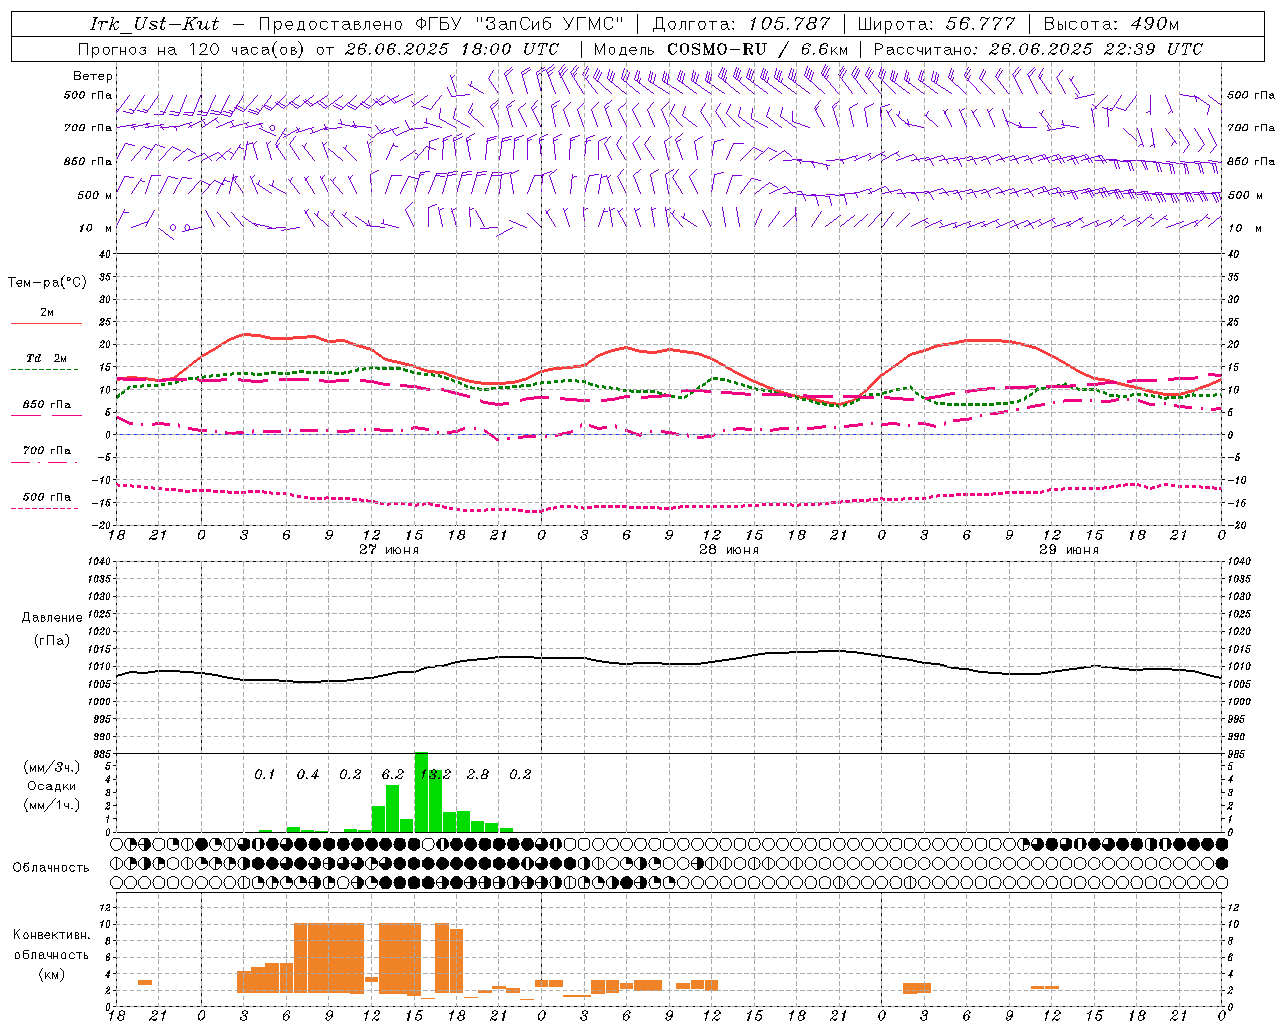
Task: Click the longitude value Долгота: 105.787
Action: (741, 24)
